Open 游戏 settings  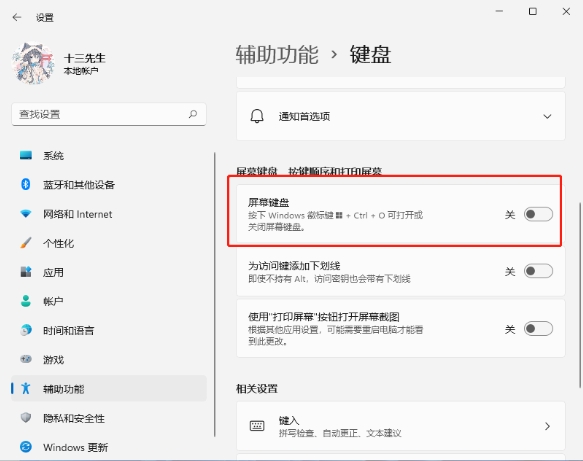pos(109,359)
